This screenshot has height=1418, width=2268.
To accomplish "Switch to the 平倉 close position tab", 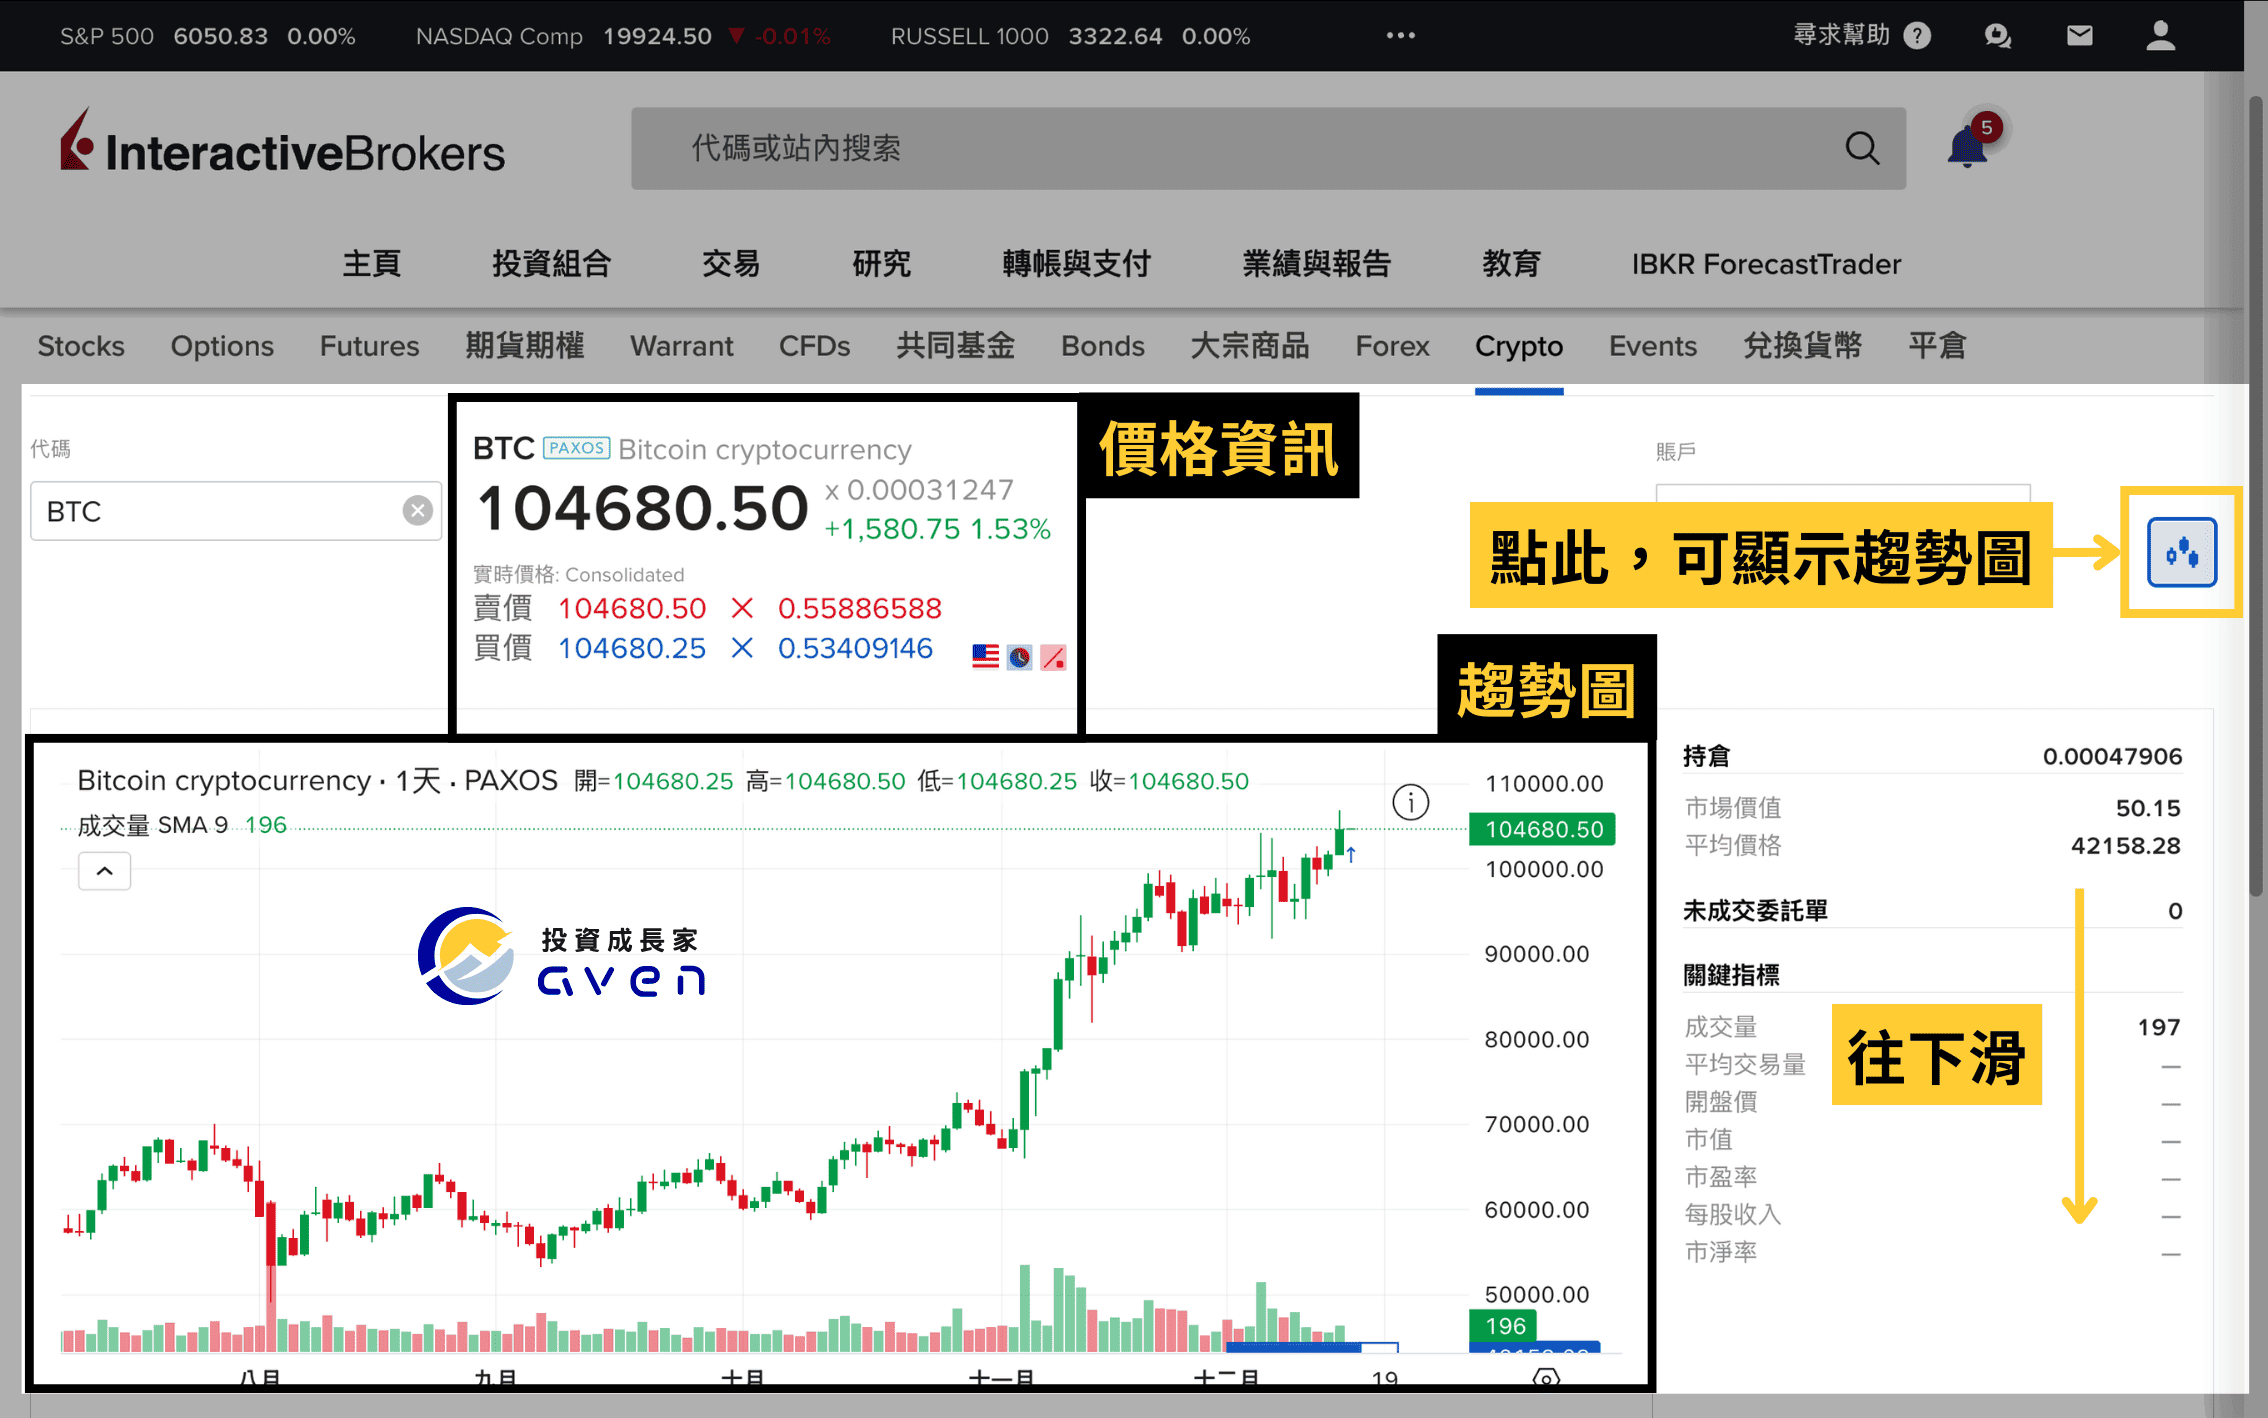I will (1937, 346).
